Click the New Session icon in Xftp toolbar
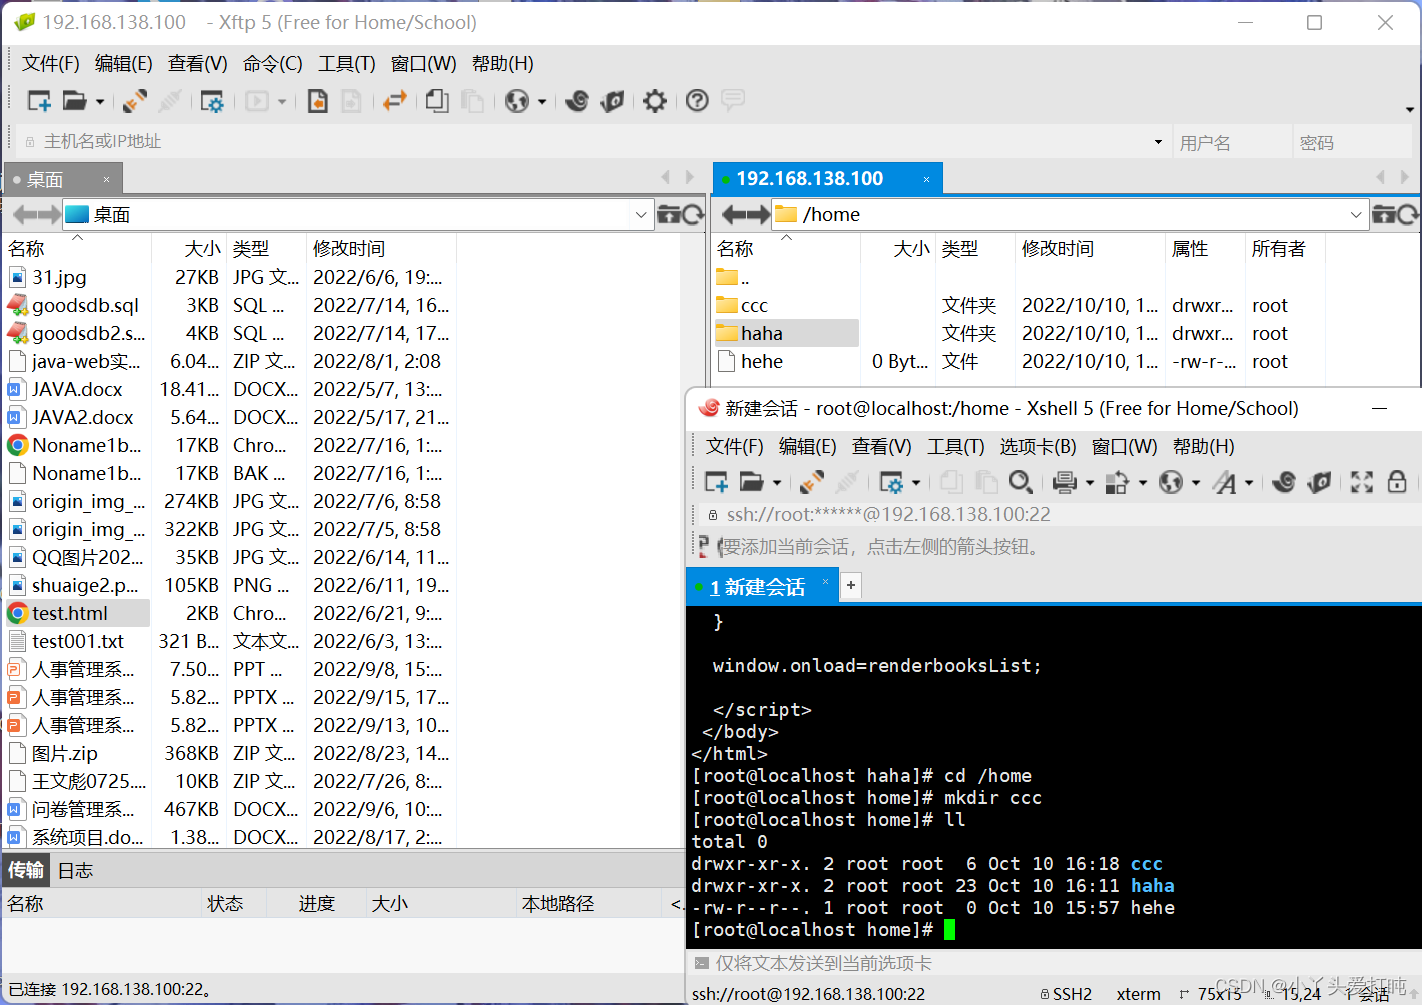The width and height of the screenshot is (1422, 1005). (x=39, y=101)
